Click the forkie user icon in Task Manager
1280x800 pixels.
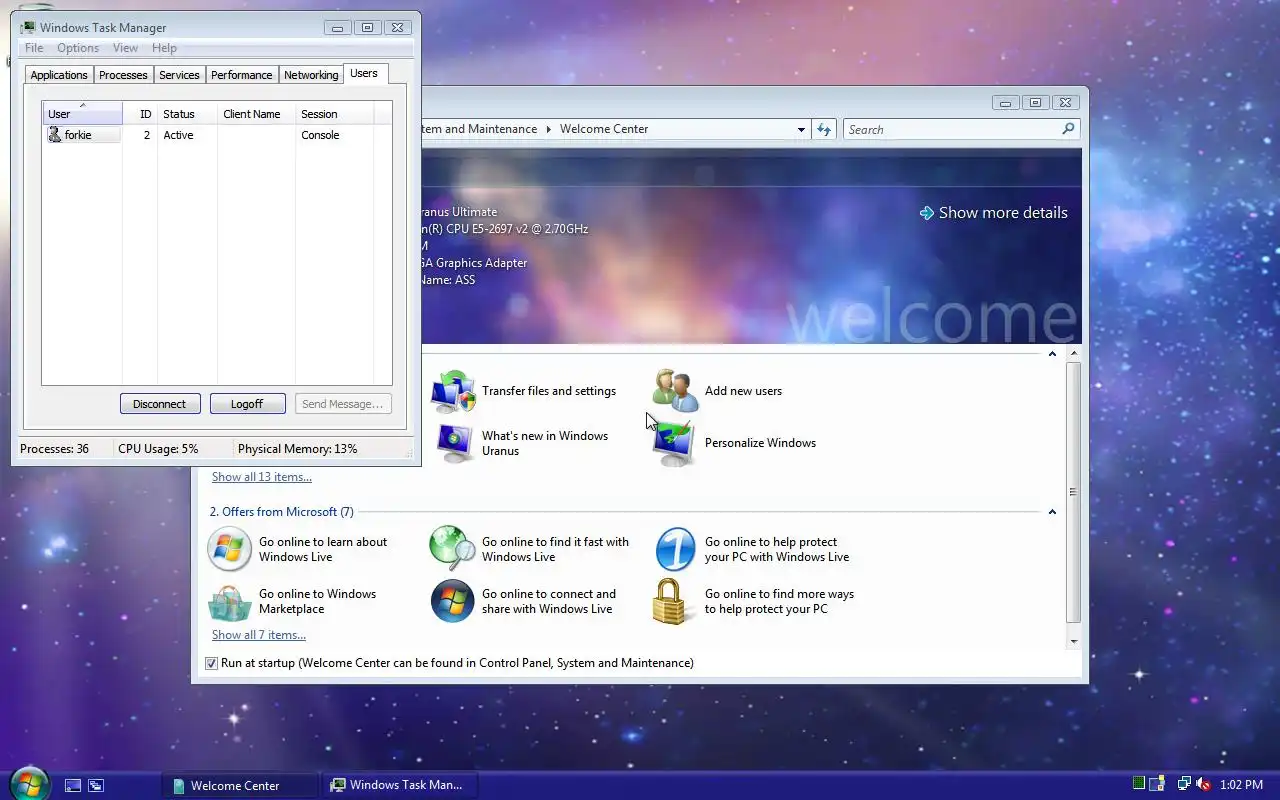click(55, 135)
